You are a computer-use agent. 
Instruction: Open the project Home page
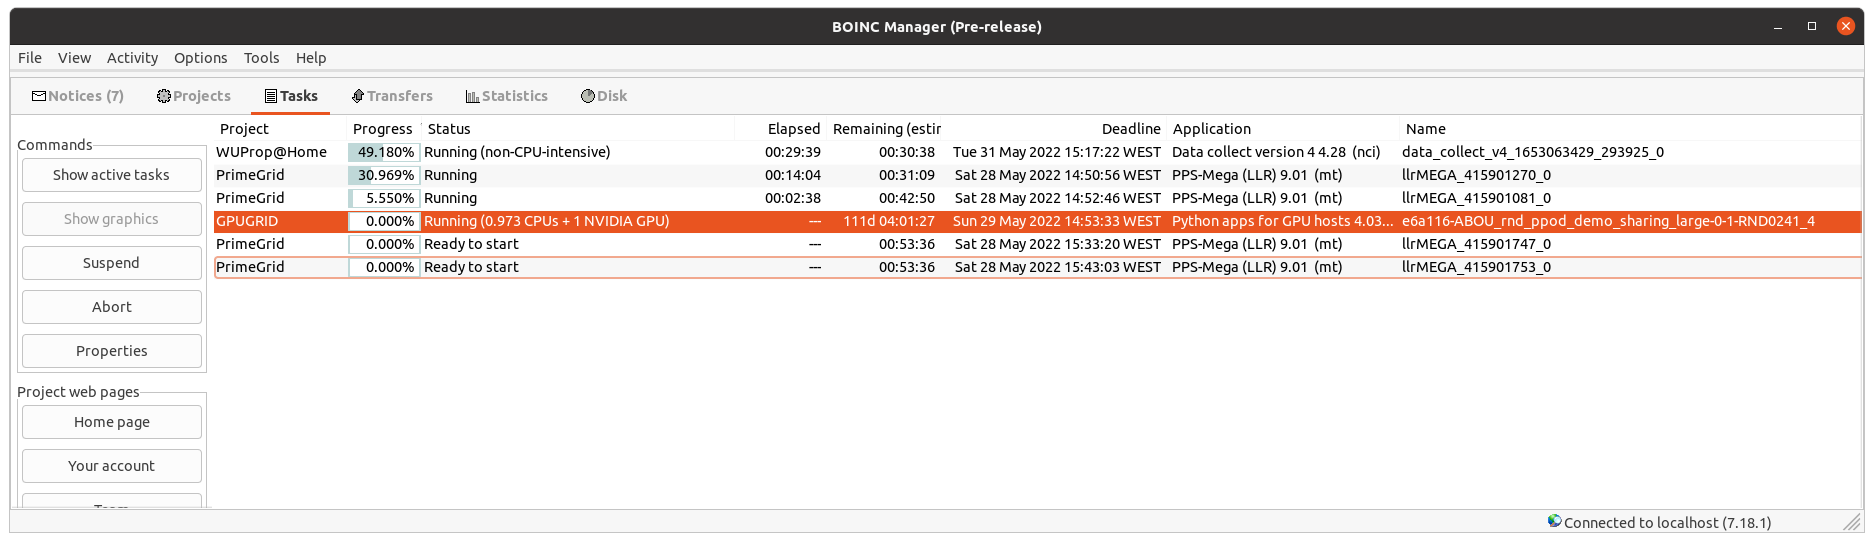(x=112, y=422)
